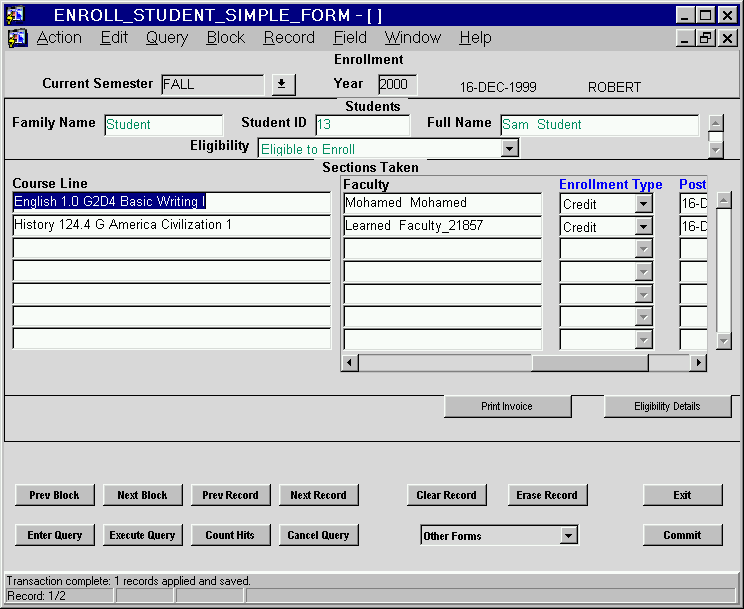The height and width of the screenshot is (609, 744).
Task: Open the Record menu
Action: tap(289, 37)
